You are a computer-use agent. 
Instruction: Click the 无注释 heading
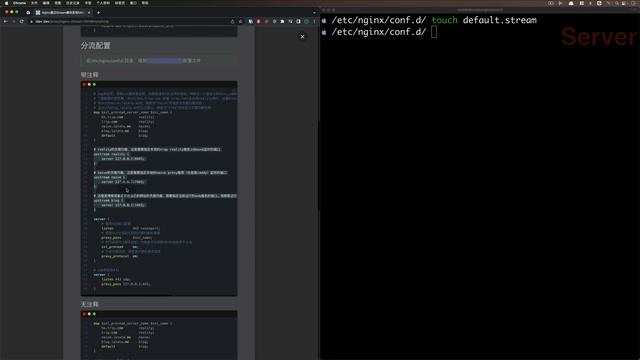(89, 304)
